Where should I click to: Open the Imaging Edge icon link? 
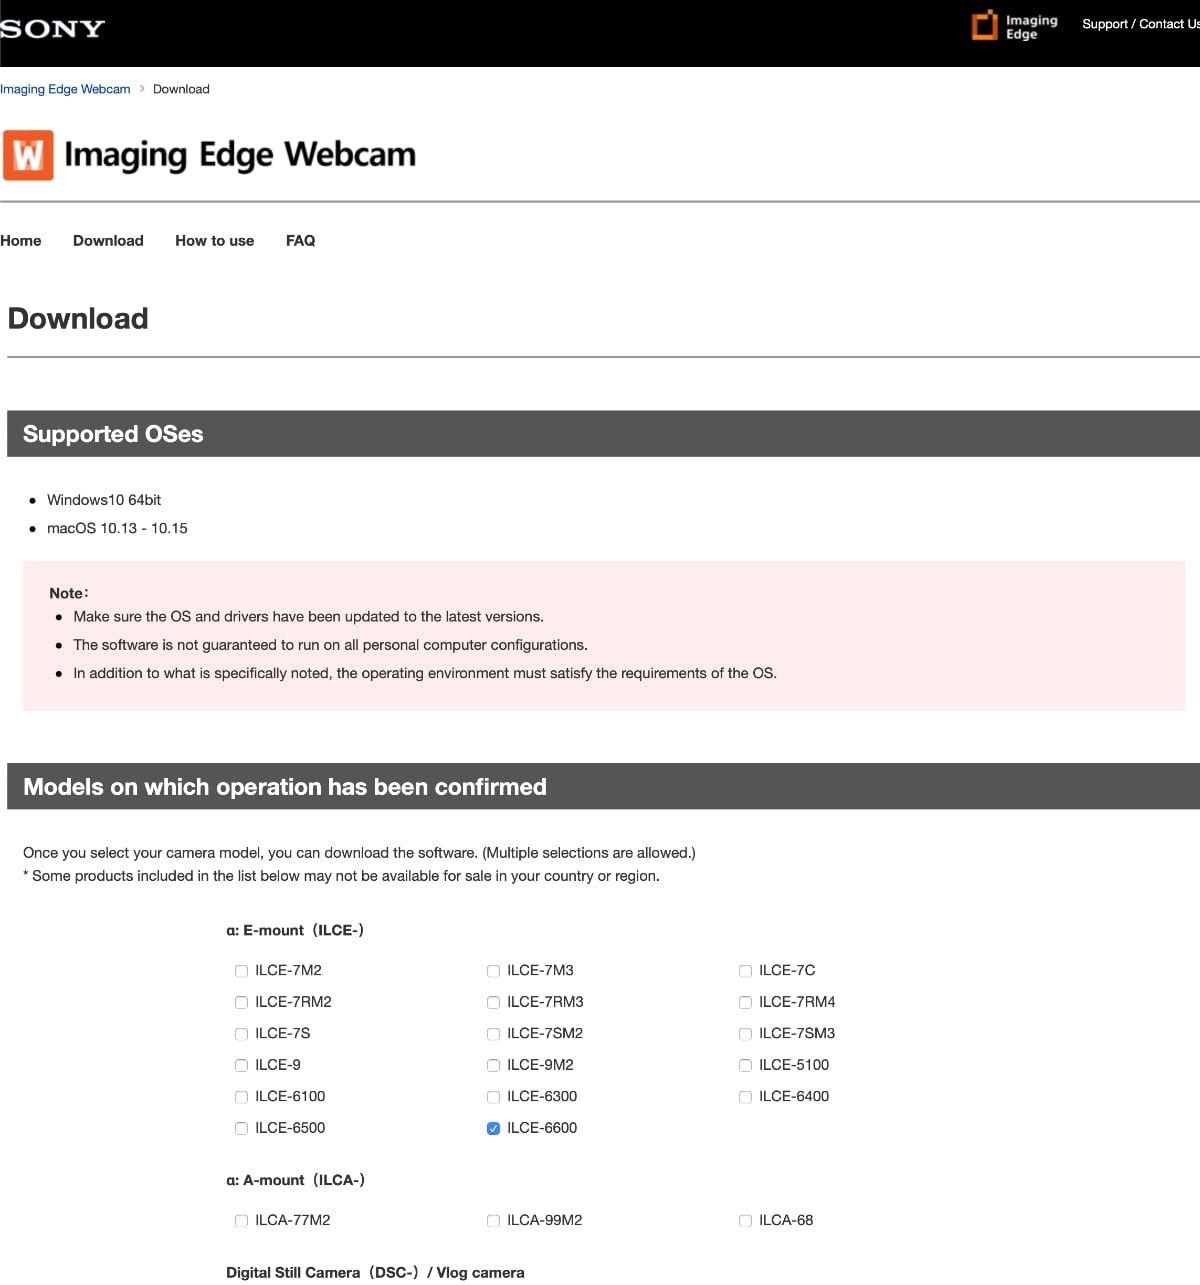pyautogui.click(x=1015, y=26)
